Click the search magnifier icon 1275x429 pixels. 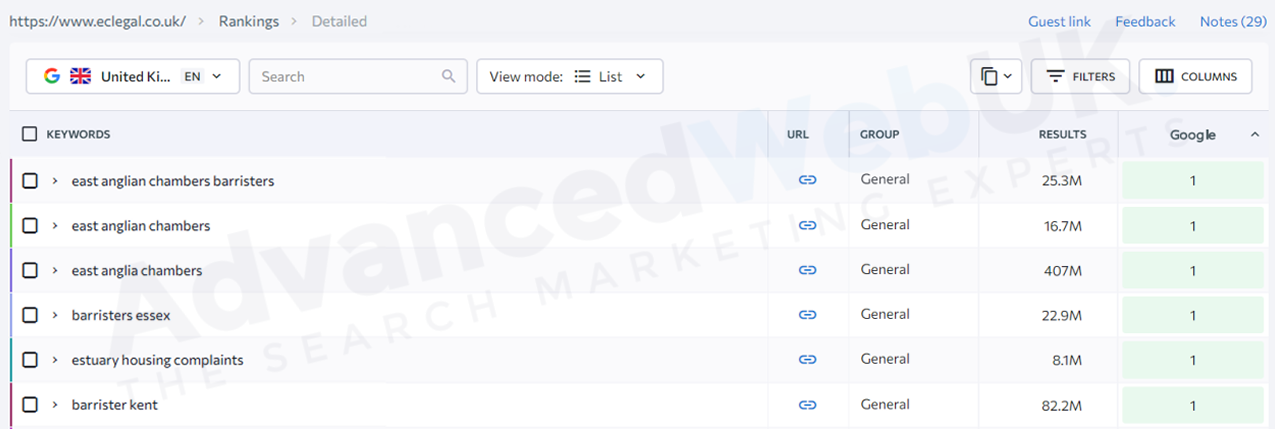click(x=449, y=77)
